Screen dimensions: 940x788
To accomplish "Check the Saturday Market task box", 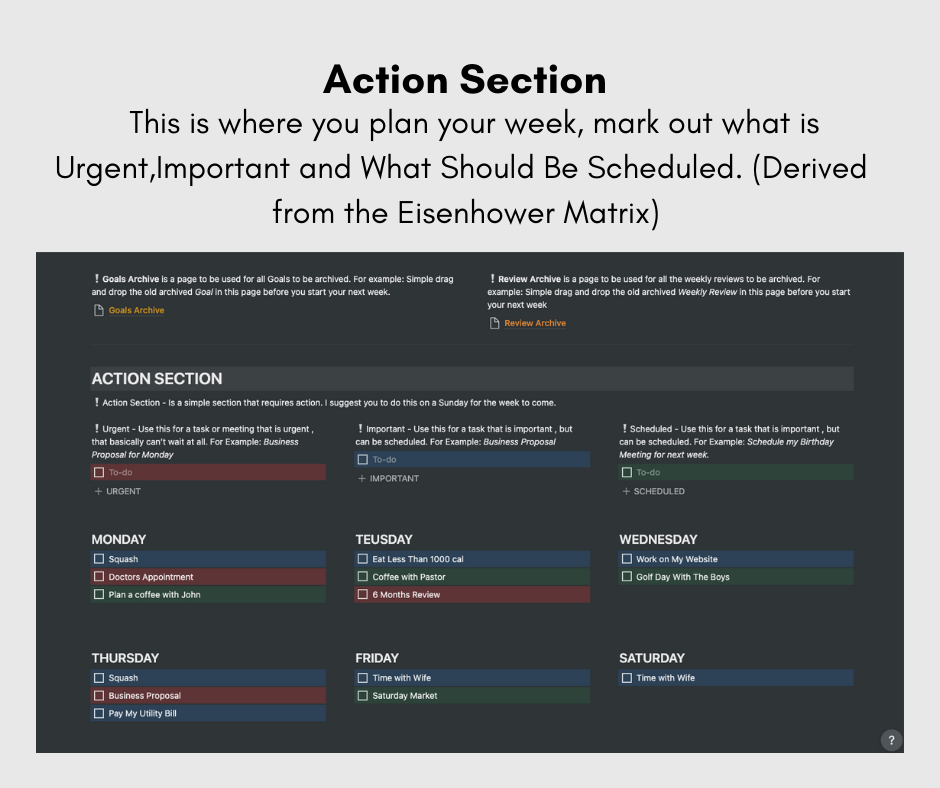I will pos(363,696).
